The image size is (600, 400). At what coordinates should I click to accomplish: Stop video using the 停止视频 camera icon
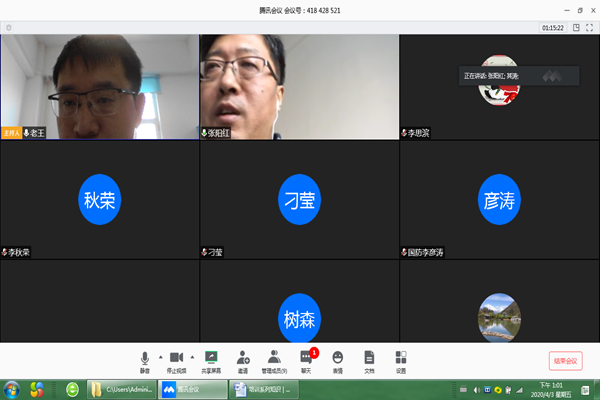(176, 362)
